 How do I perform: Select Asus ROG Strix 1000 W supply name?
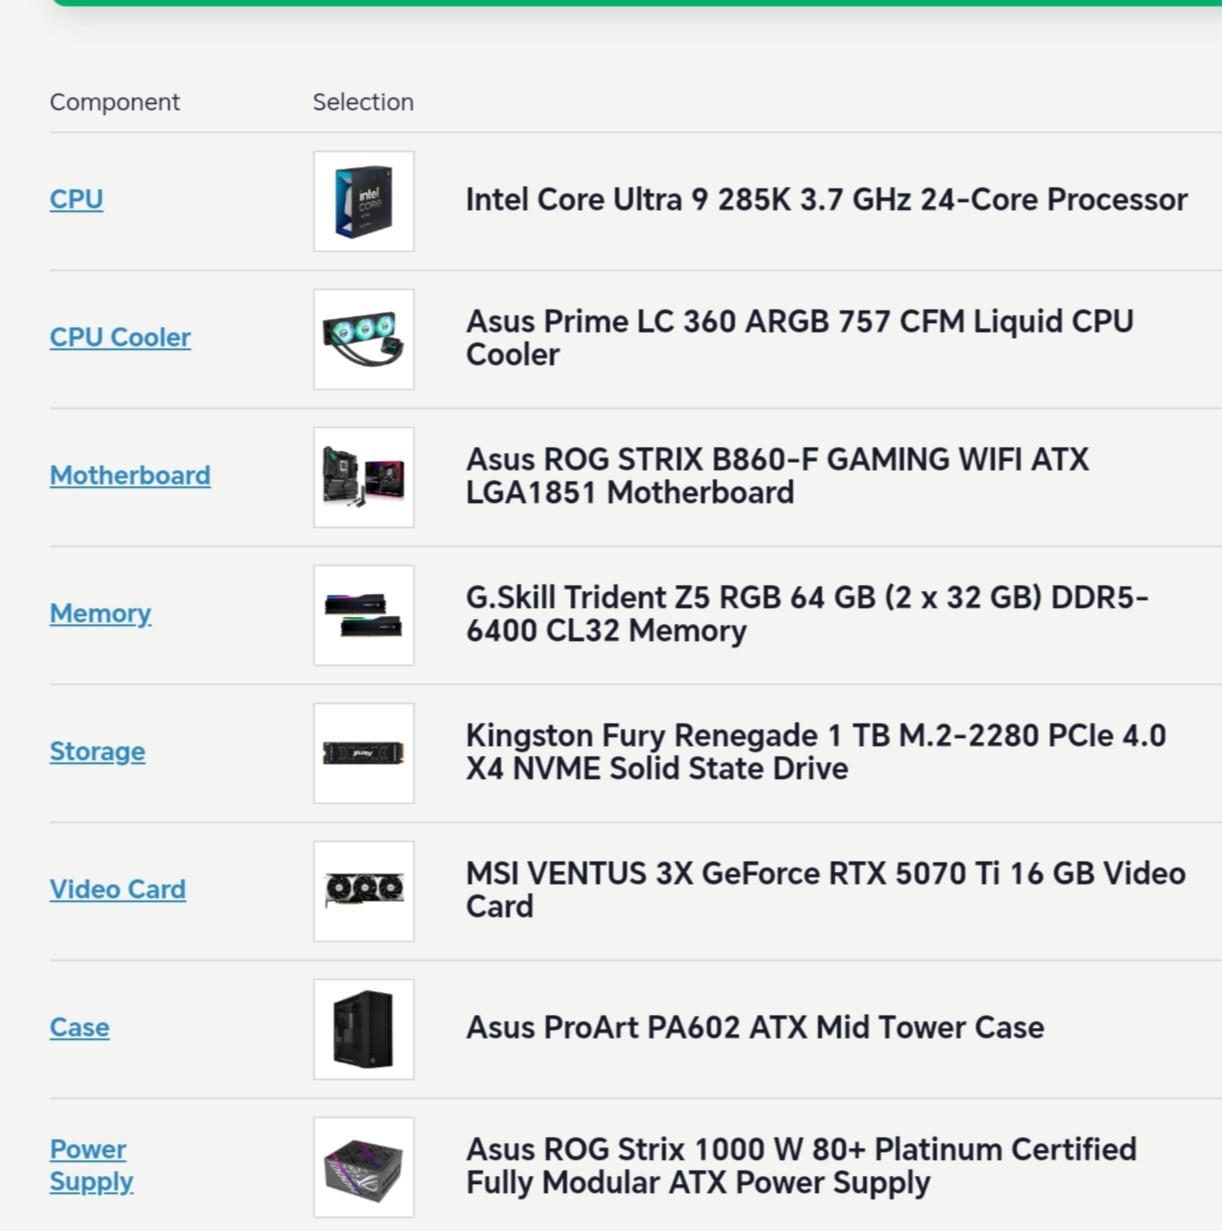point(801,1166)
